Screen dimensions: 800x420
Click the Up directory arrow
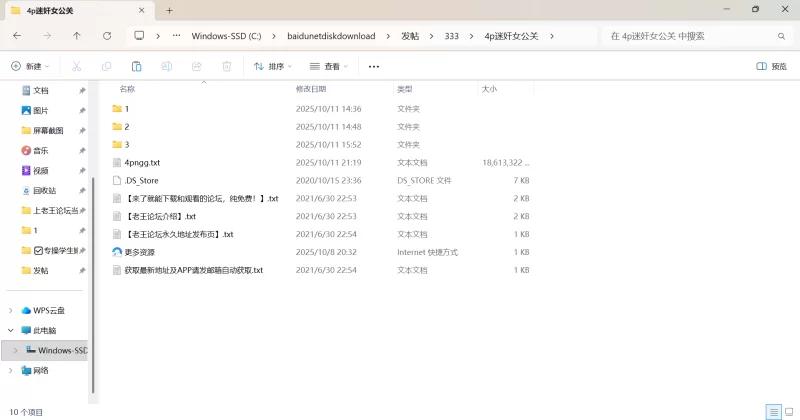77,35
